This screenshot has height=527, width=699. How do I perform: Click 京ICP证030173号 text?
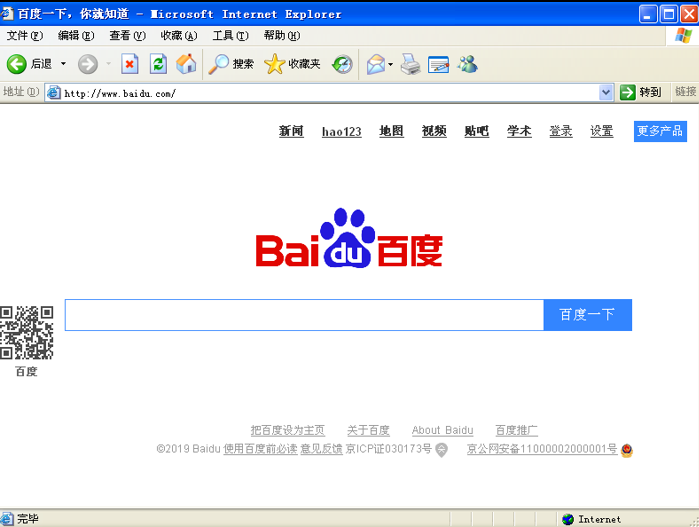click(x=389, y=449)
